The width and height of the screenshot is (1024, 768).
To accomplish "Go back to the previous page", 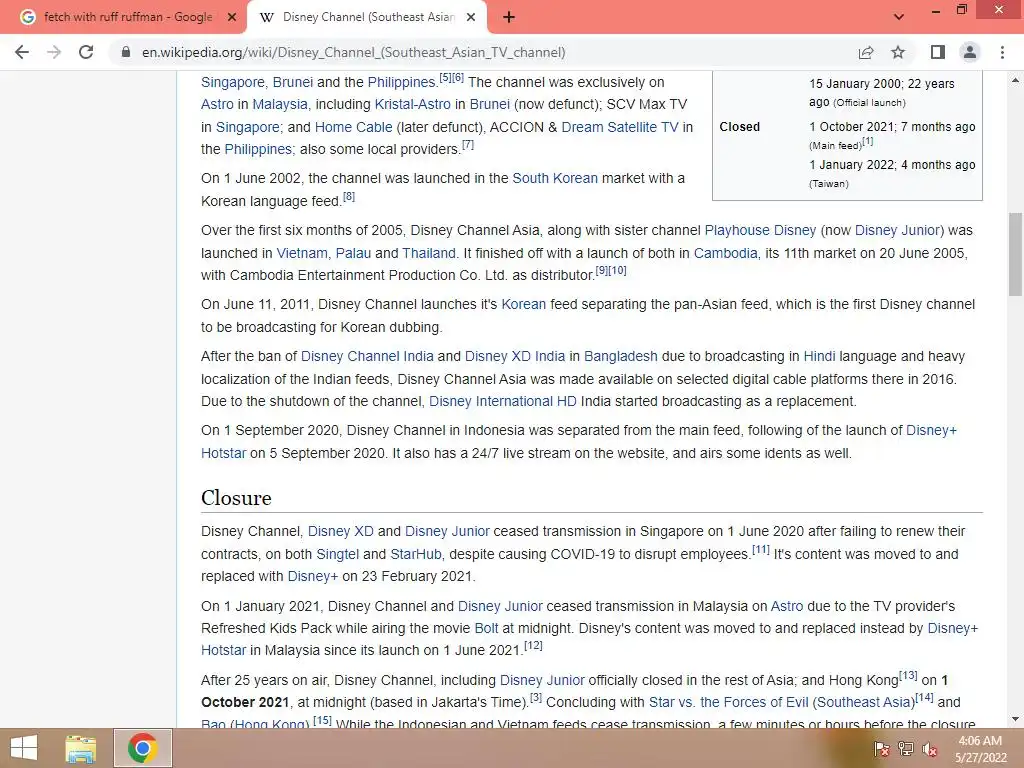I will [22, 52].
